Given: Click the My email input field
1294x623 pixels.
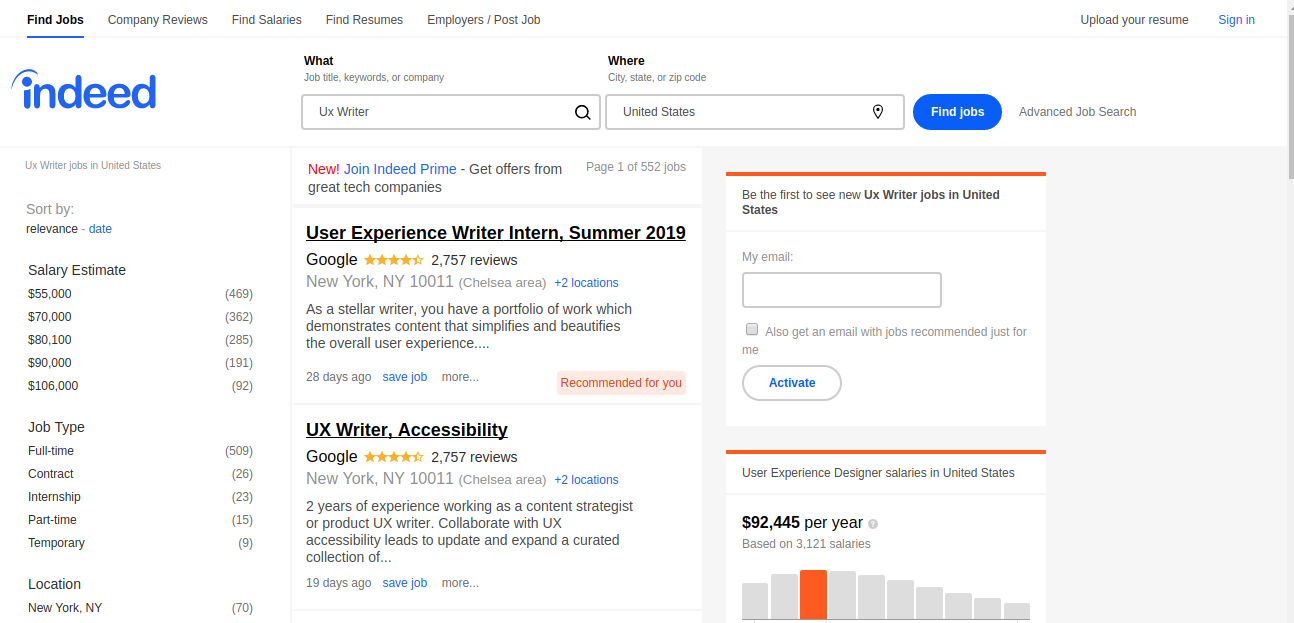Looking at the screenshot, I should [x=842, y=290].
